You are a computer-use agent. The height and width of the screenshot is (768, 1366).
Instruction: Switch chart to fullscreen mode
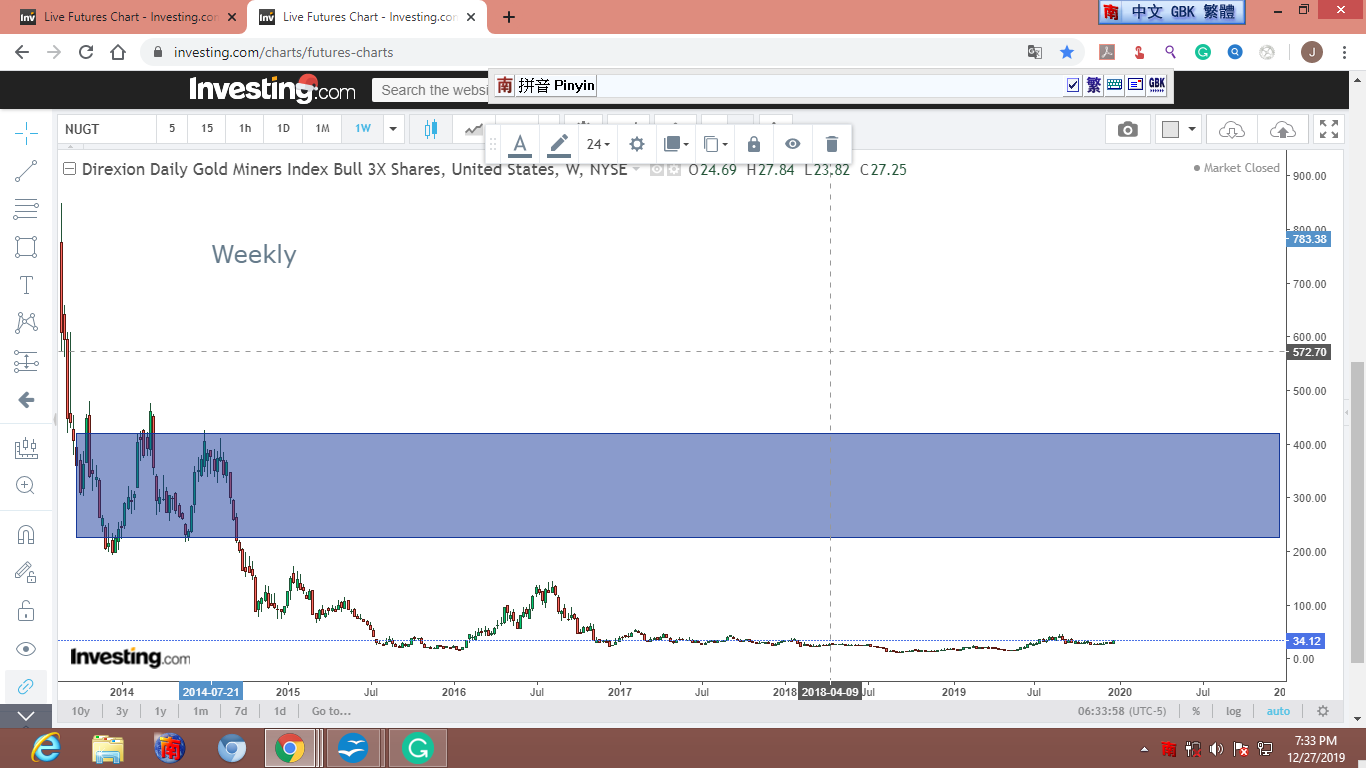1328,129
